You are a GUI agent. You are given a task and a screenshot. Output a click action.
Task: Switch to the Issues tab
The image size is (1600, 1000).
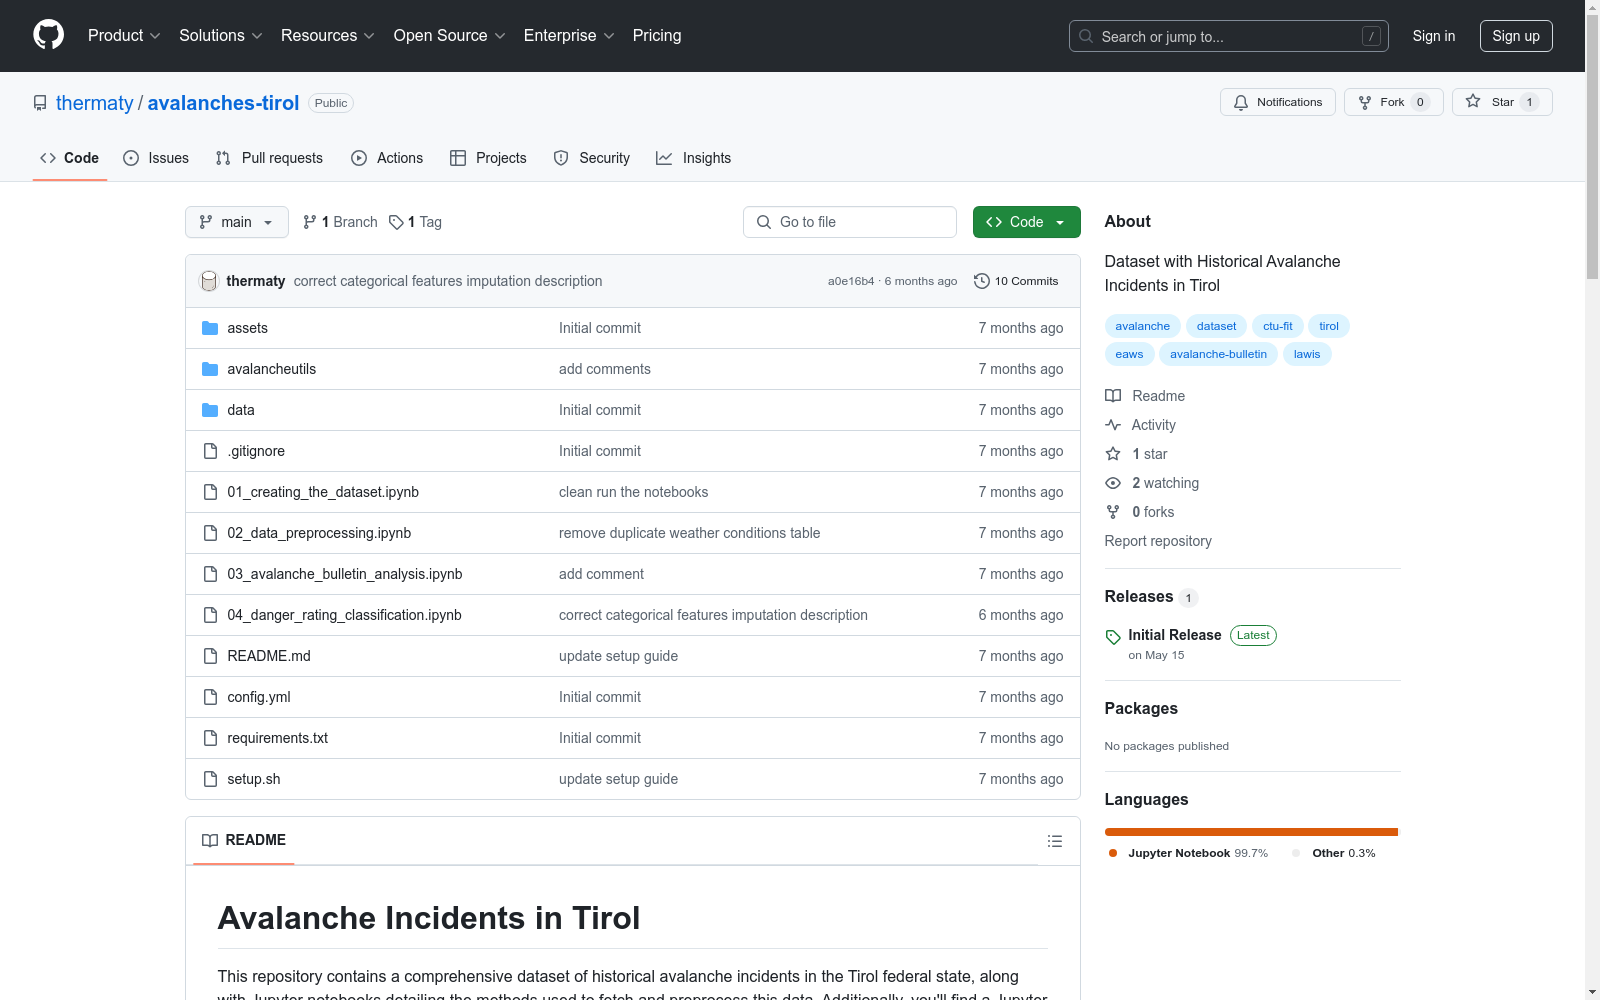click(156, 158)
